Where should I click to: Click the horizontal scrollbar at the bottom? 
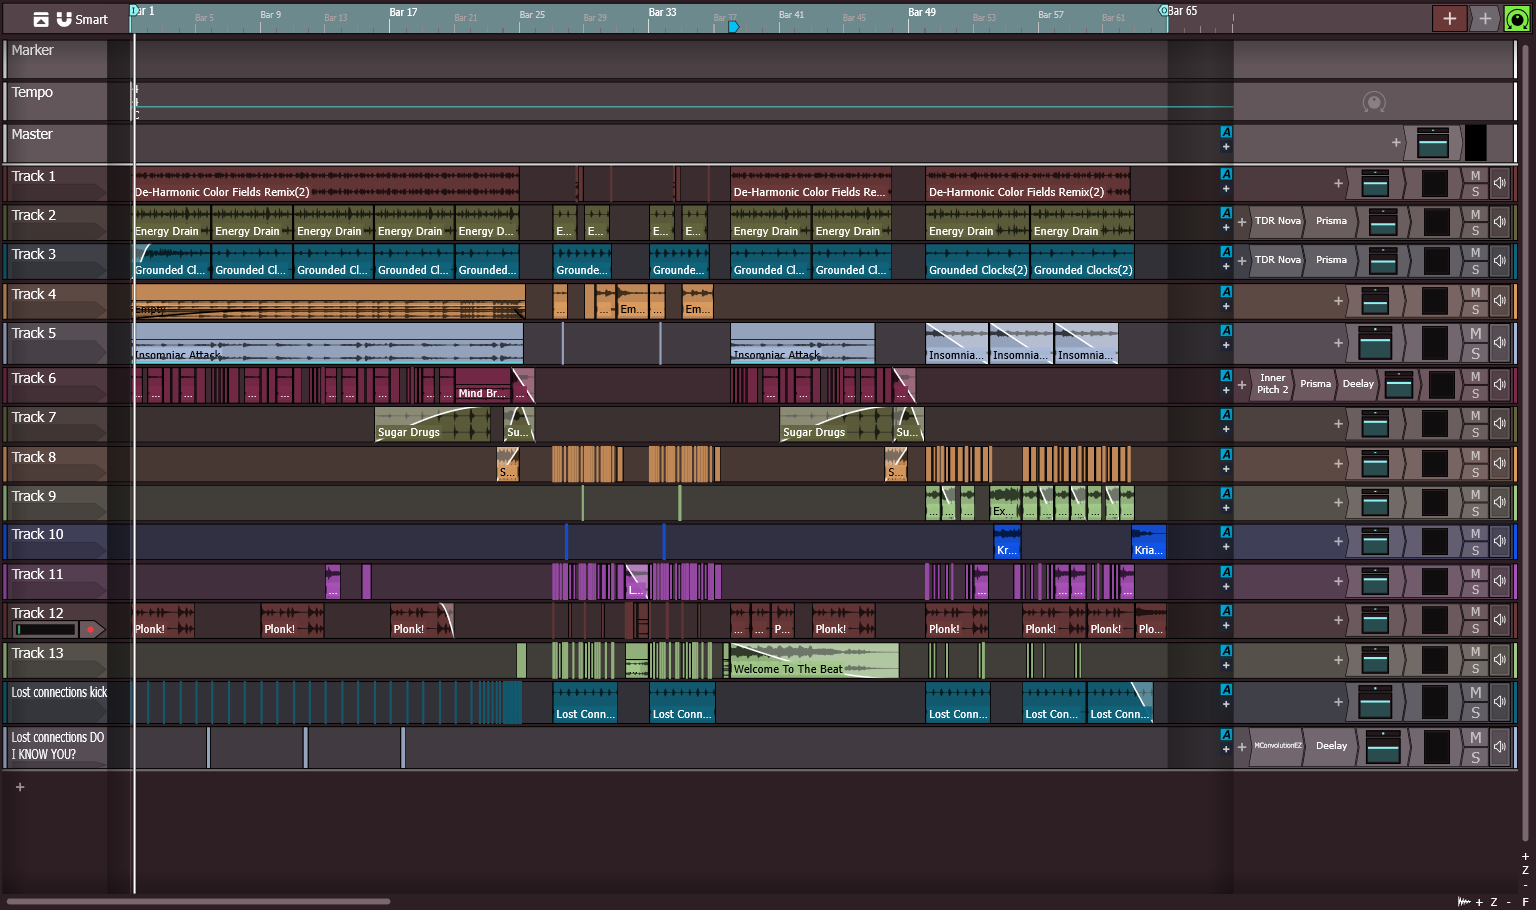(198, 901)
